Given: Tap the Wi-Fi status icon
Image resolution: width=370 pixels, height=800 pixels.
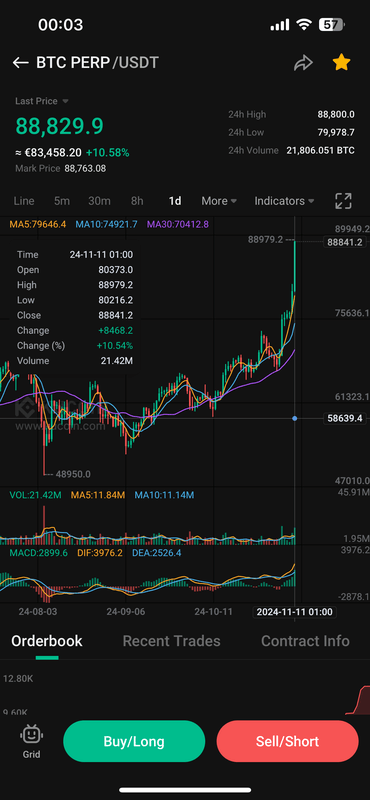Looking at the screenshot, I should click(304, 24).
